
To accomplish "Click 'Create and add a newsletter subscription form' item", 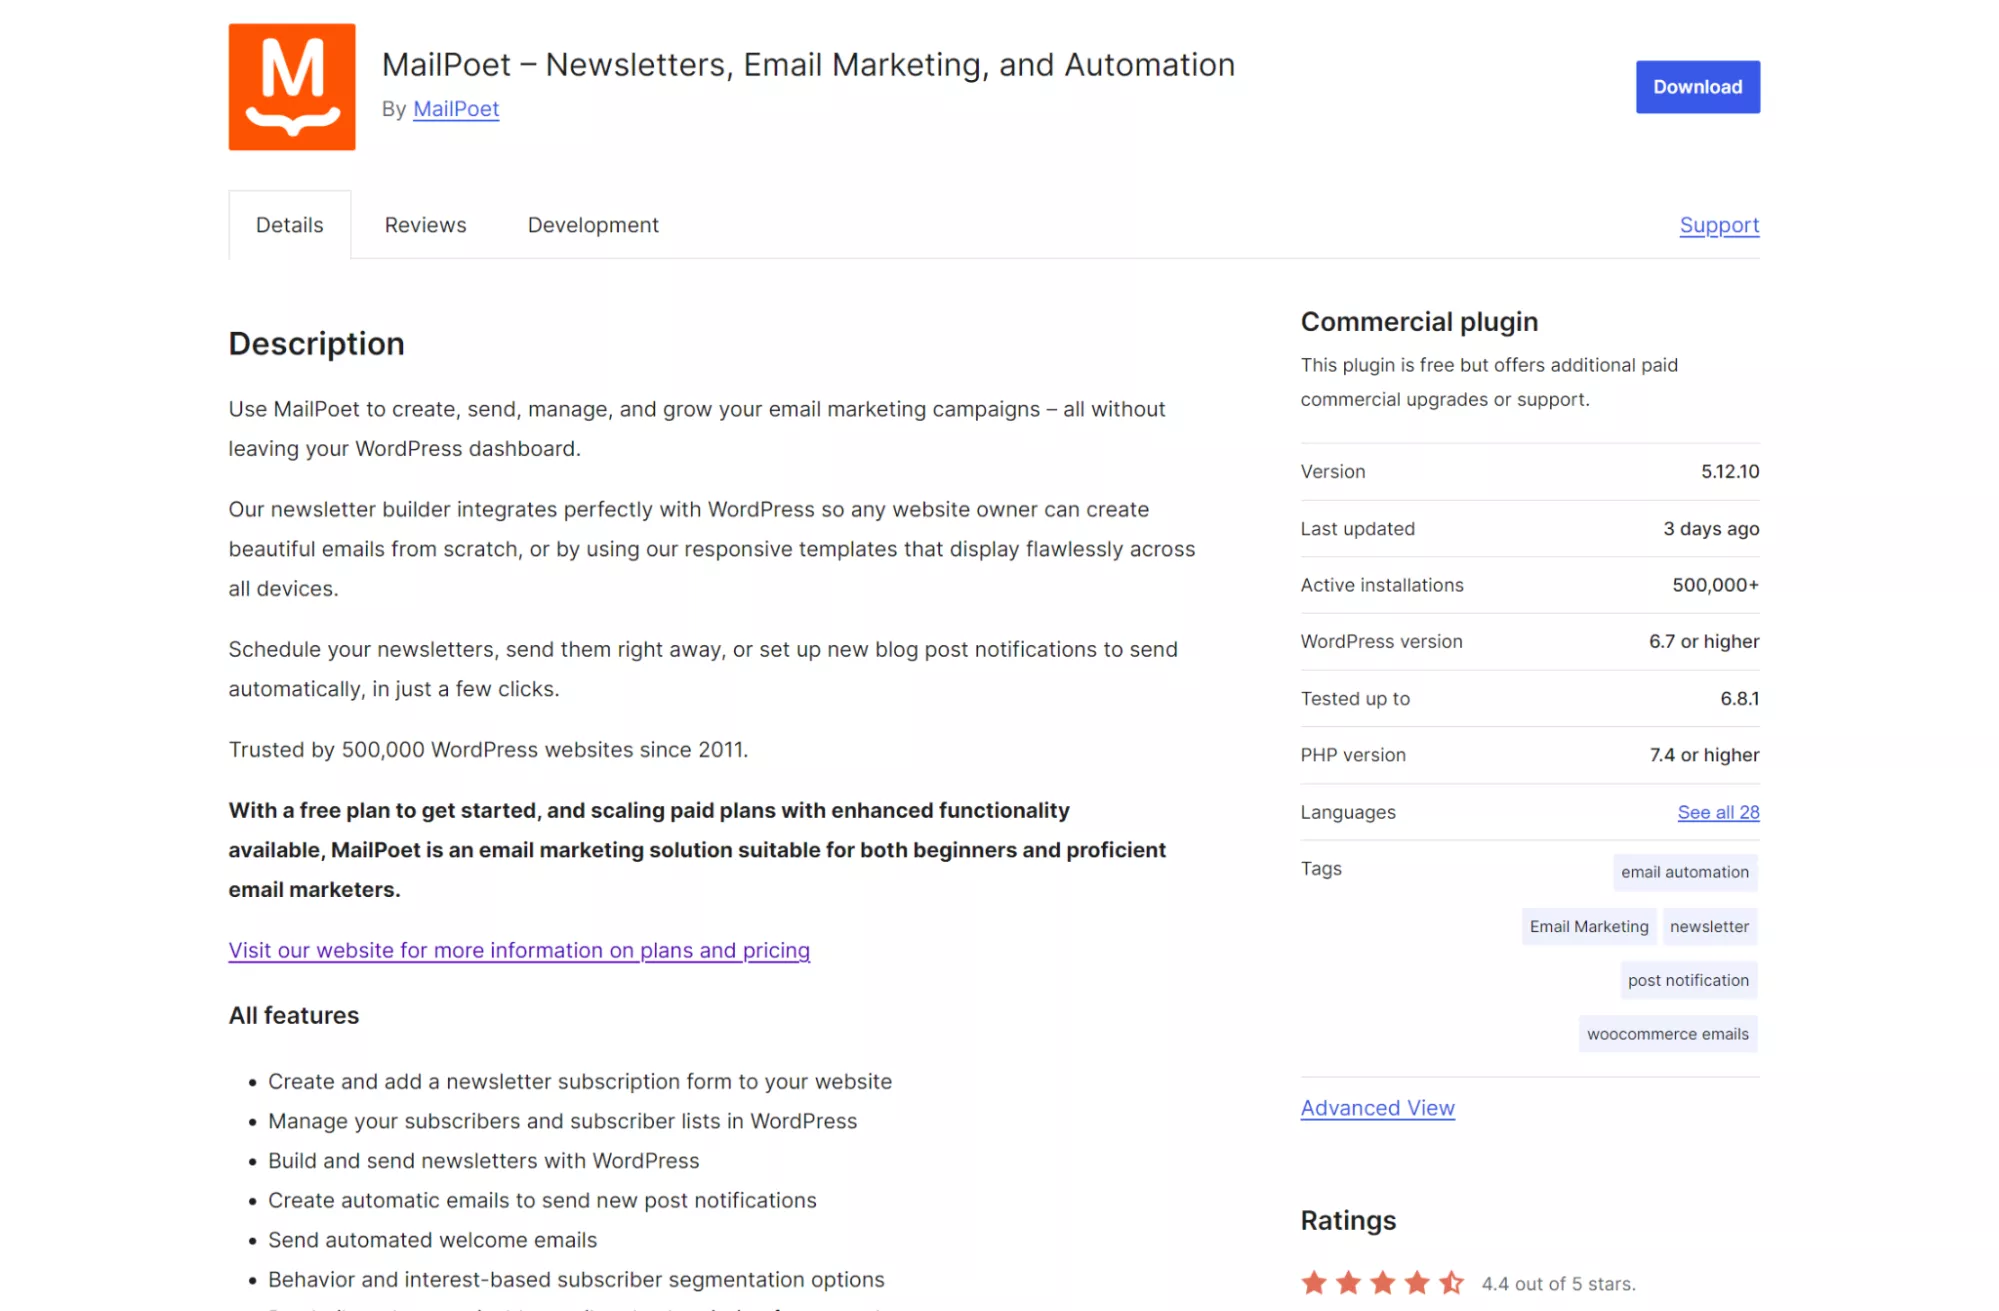I will [x=580, y=1082].
